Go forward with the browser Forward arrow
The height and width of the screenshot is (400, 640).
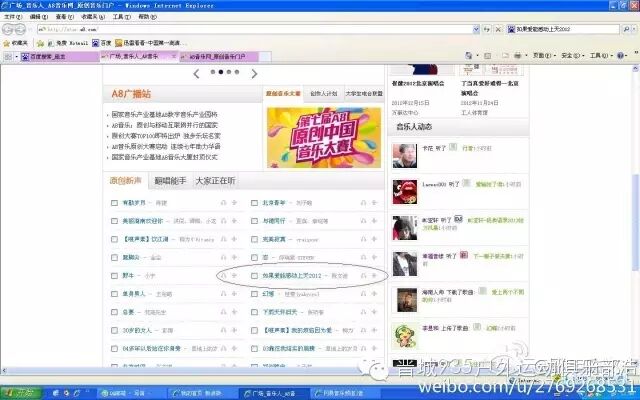point(20,29)
